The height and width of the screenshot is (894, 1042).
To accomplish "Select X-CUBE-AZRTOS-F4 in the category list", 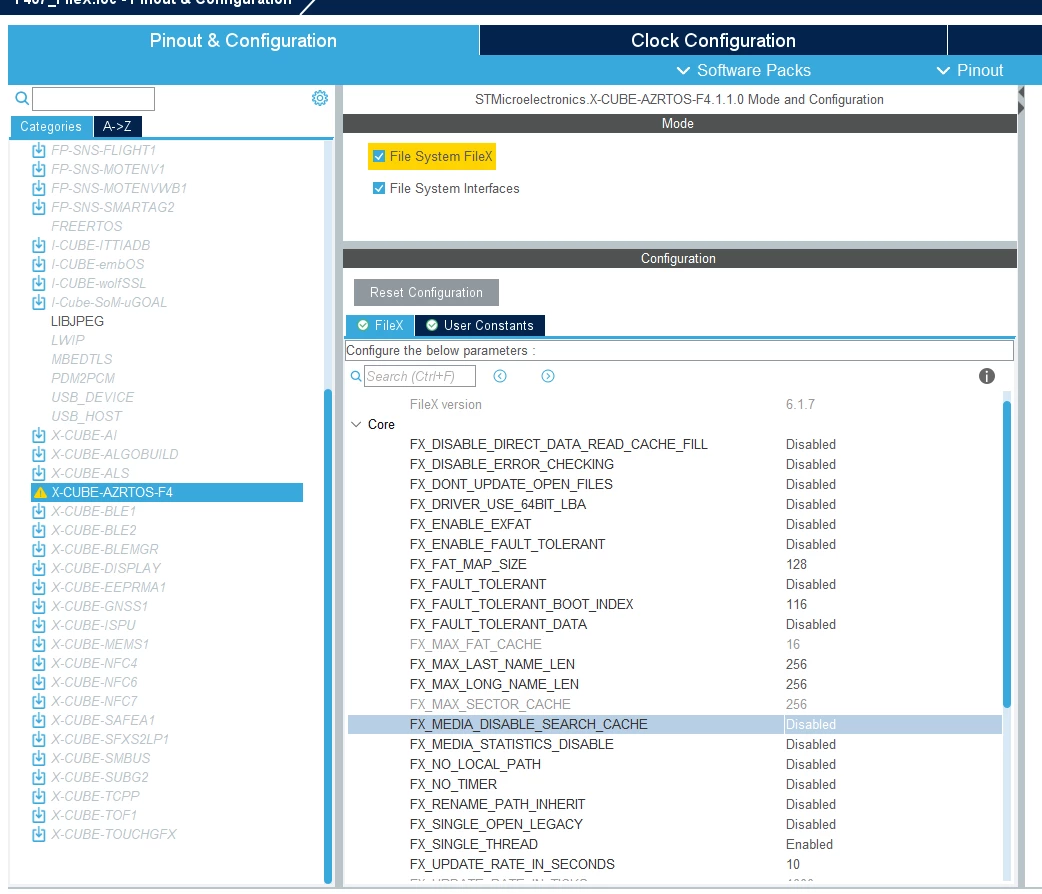I will [167, 493].
